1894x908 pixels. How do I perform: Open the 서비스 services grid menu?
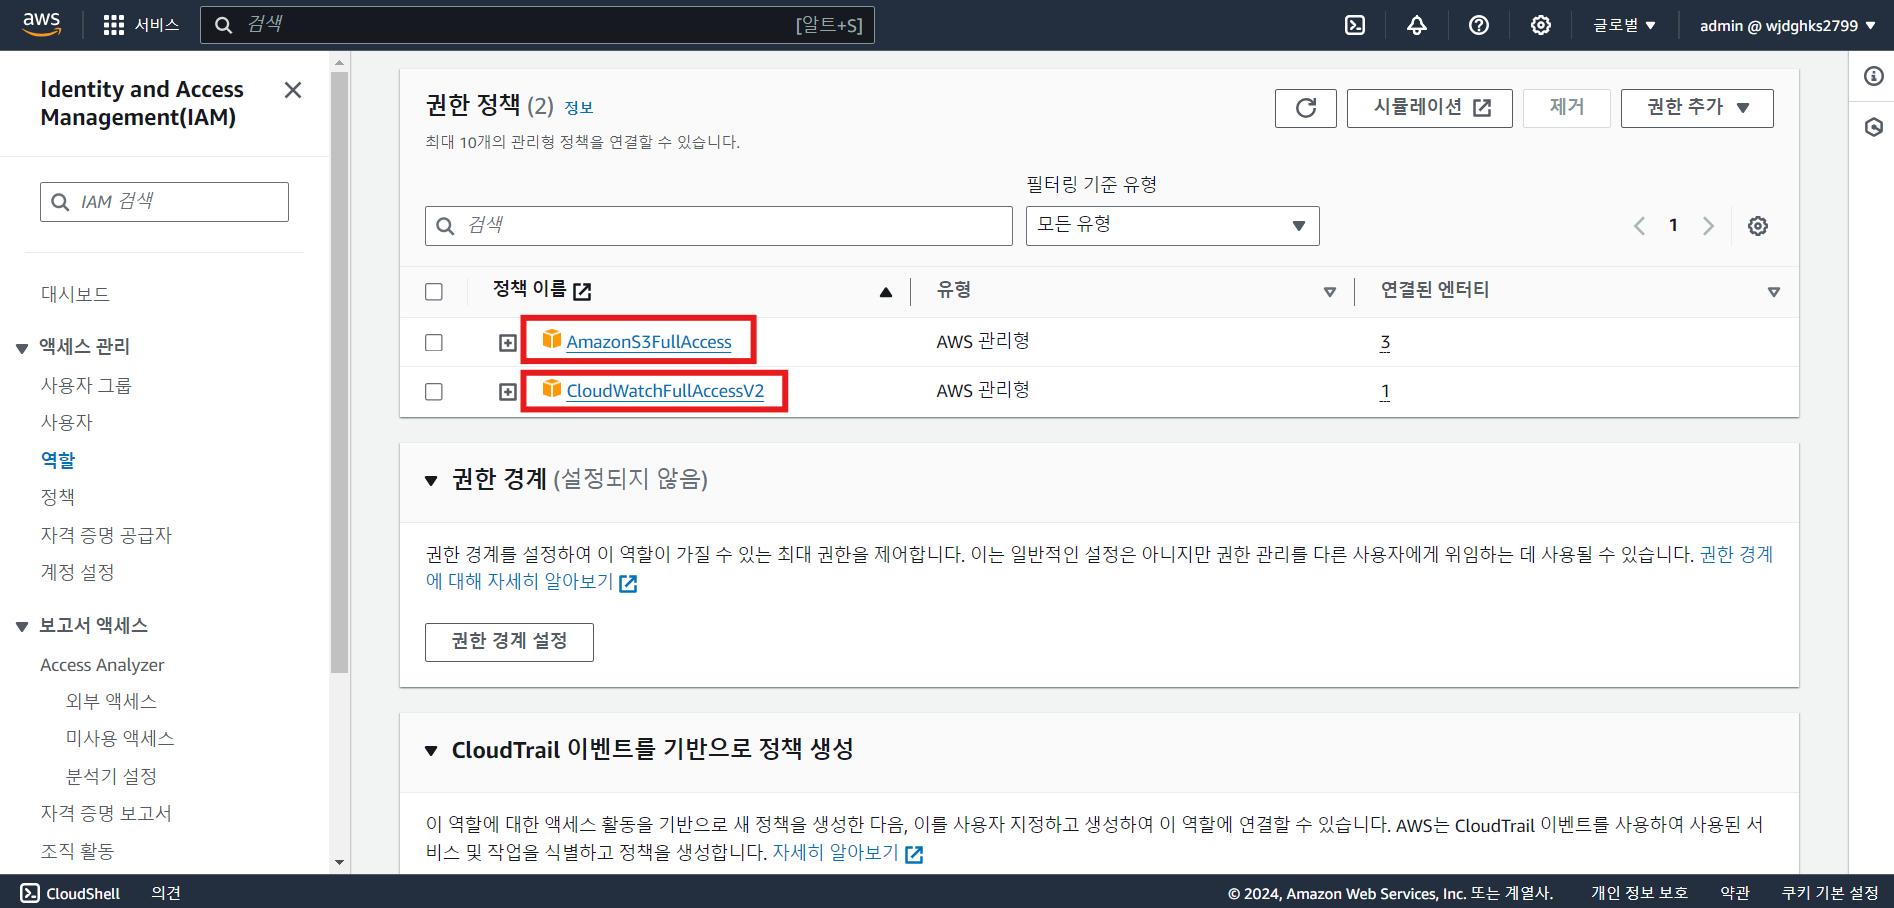click(141, 25)
